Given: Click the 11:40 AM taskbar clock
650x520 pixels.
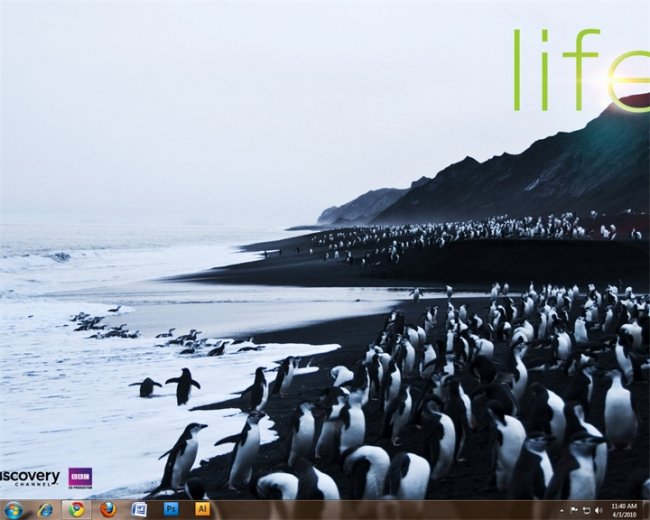Looking at the screenshot, I should pos(623,505).
